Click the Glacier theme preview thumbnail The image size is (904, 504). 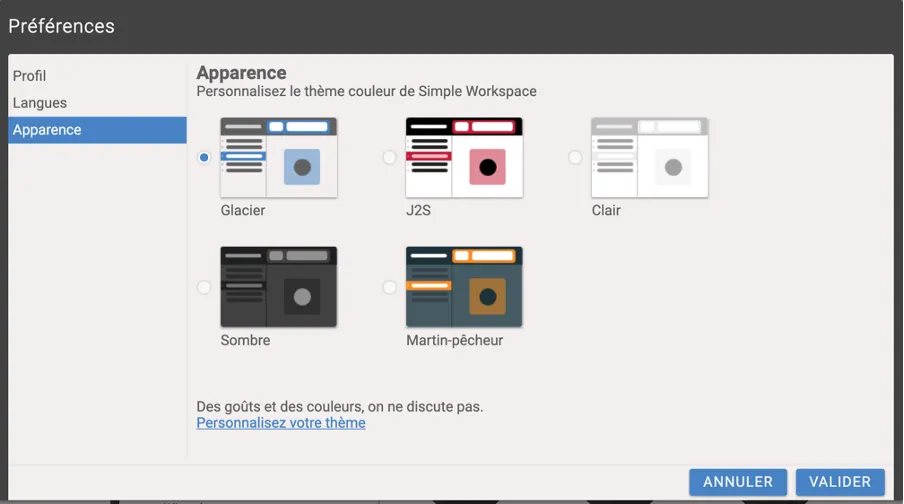tap(279, 157)
